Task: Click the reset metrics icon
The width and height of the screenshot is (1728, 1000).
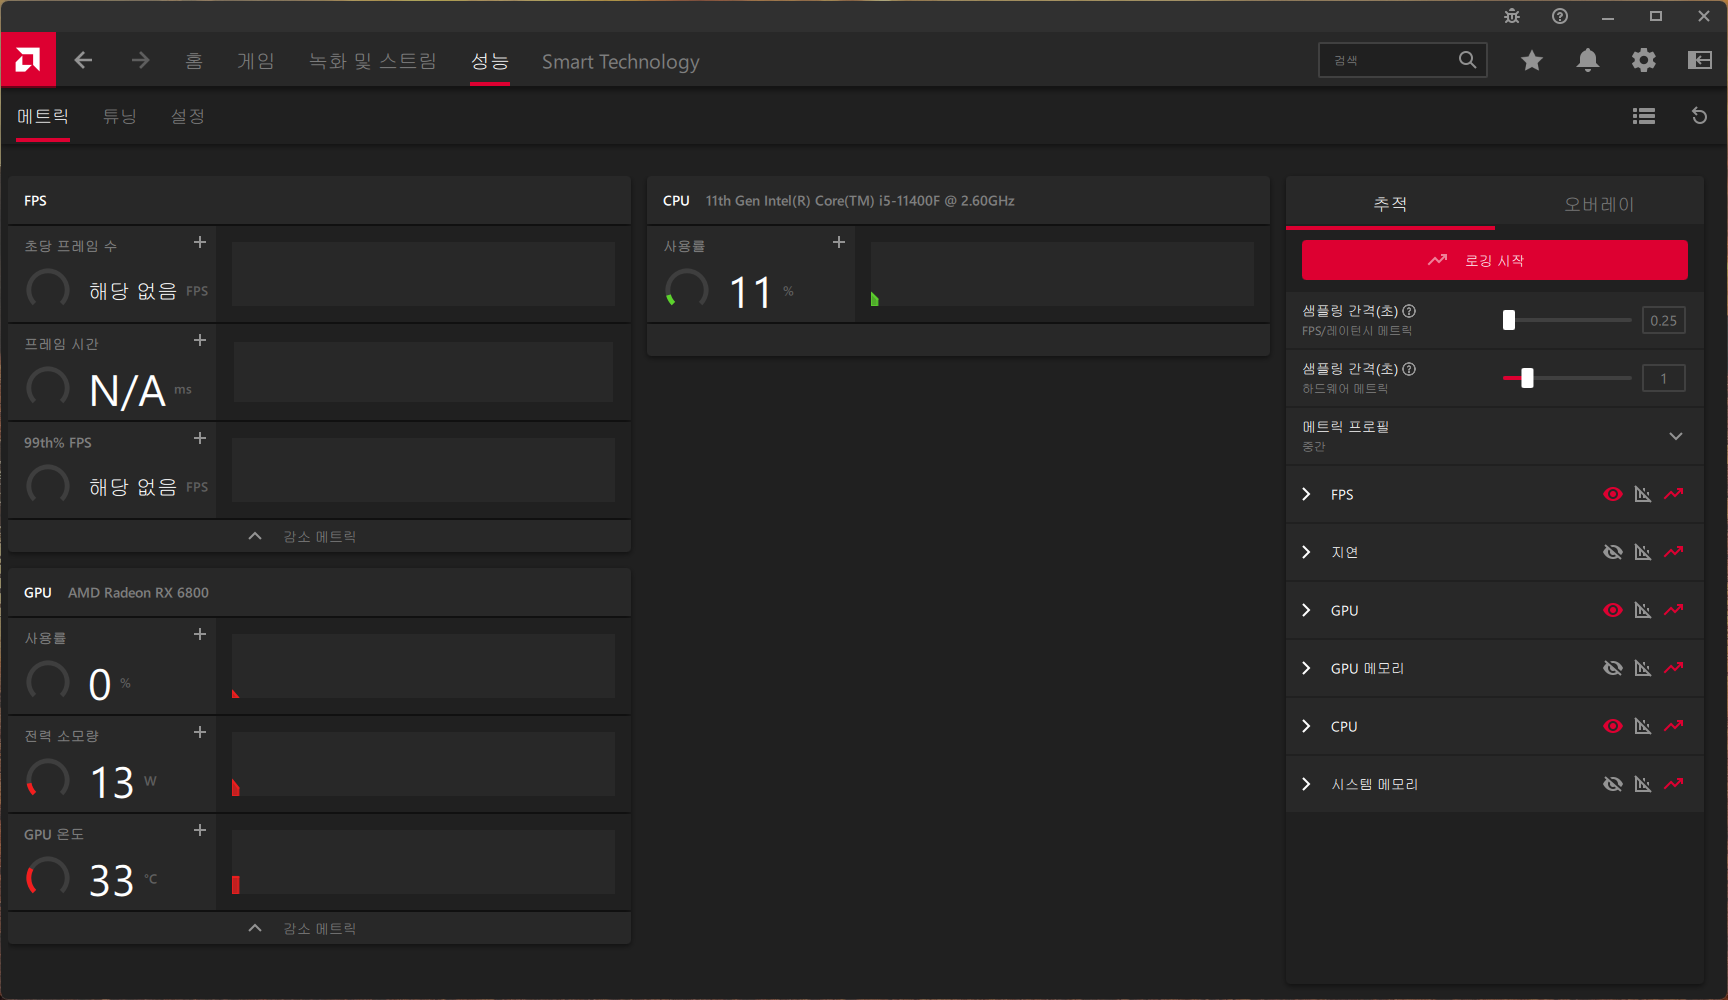Action: click(x=1699, y=116)
